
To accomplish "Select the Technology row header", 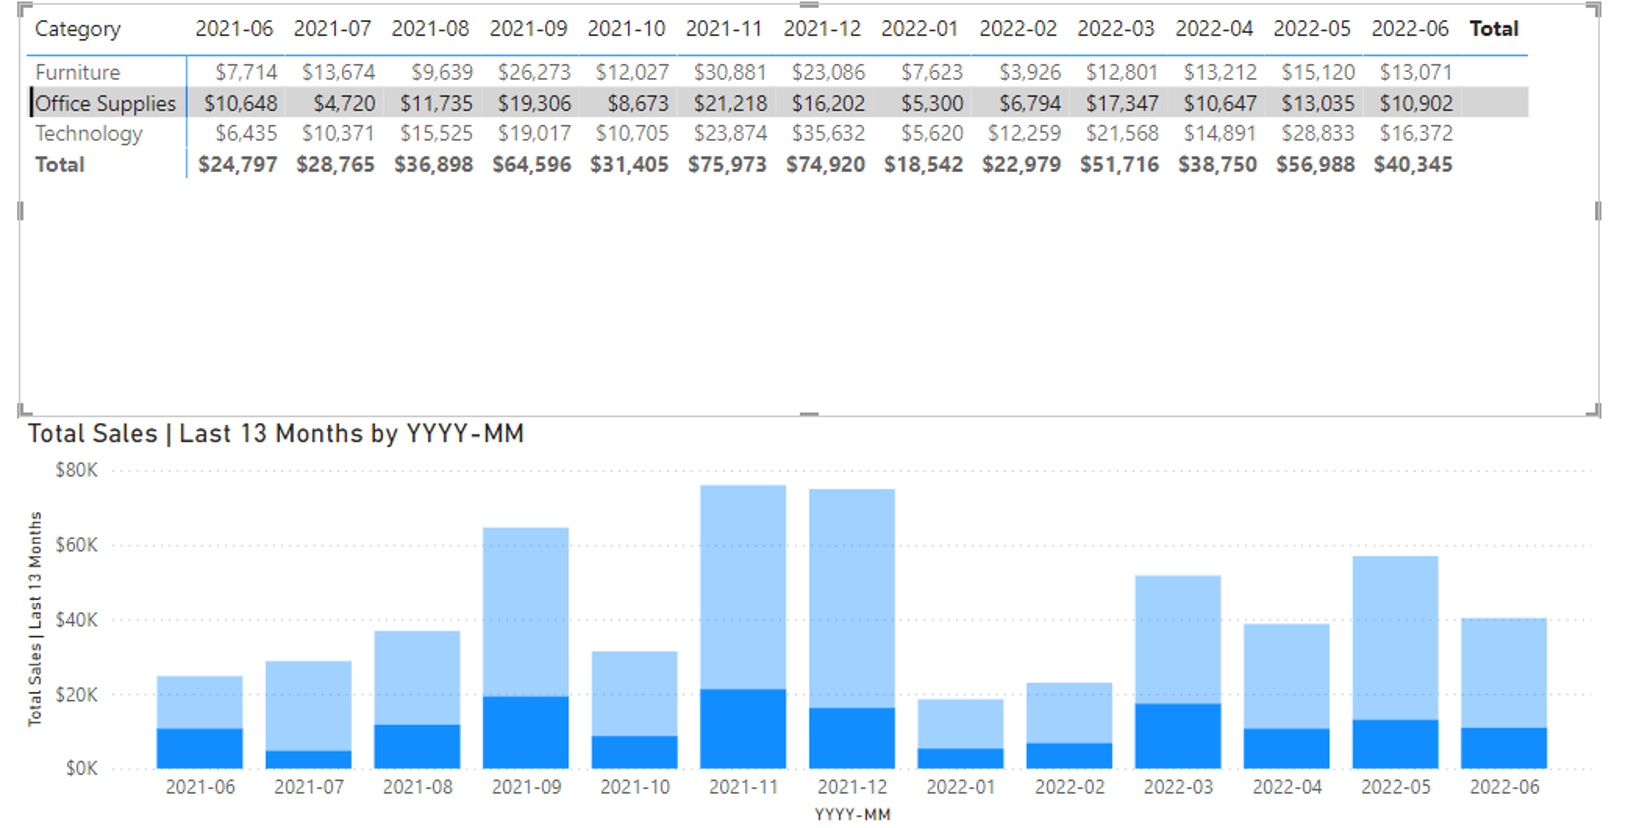I will click(x=89, y=133).
